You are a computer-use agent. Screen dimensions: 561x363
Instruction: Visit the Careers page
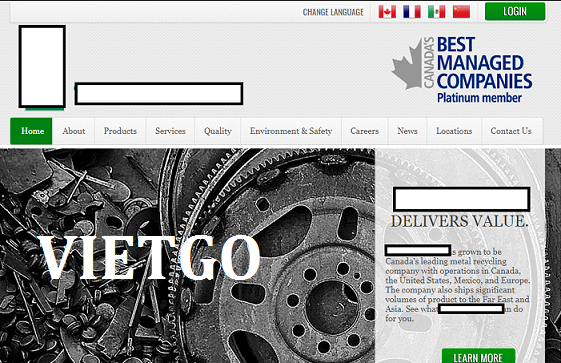(x=365, y=131)
